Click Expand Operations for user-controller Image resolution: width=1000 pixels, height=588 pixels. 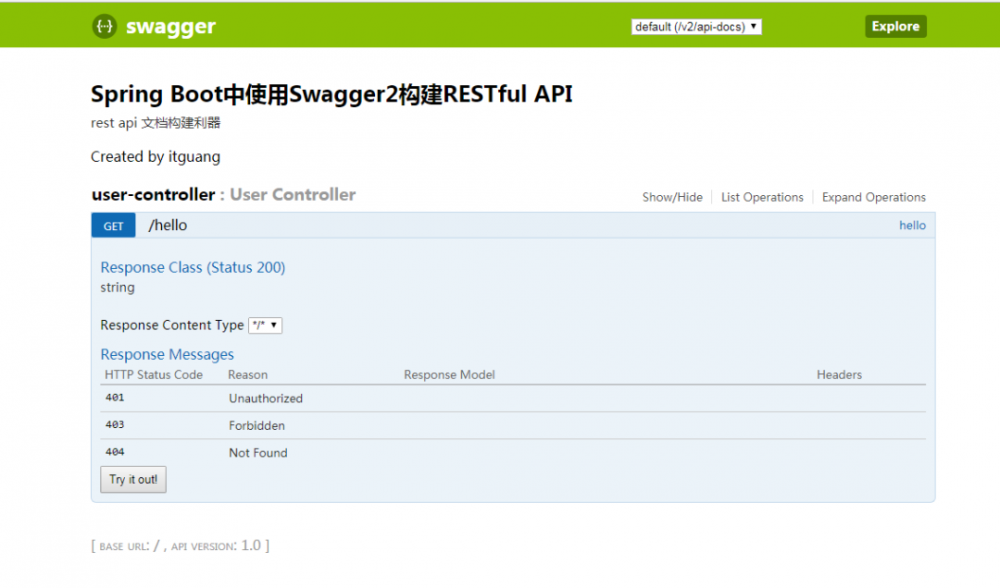873,197
